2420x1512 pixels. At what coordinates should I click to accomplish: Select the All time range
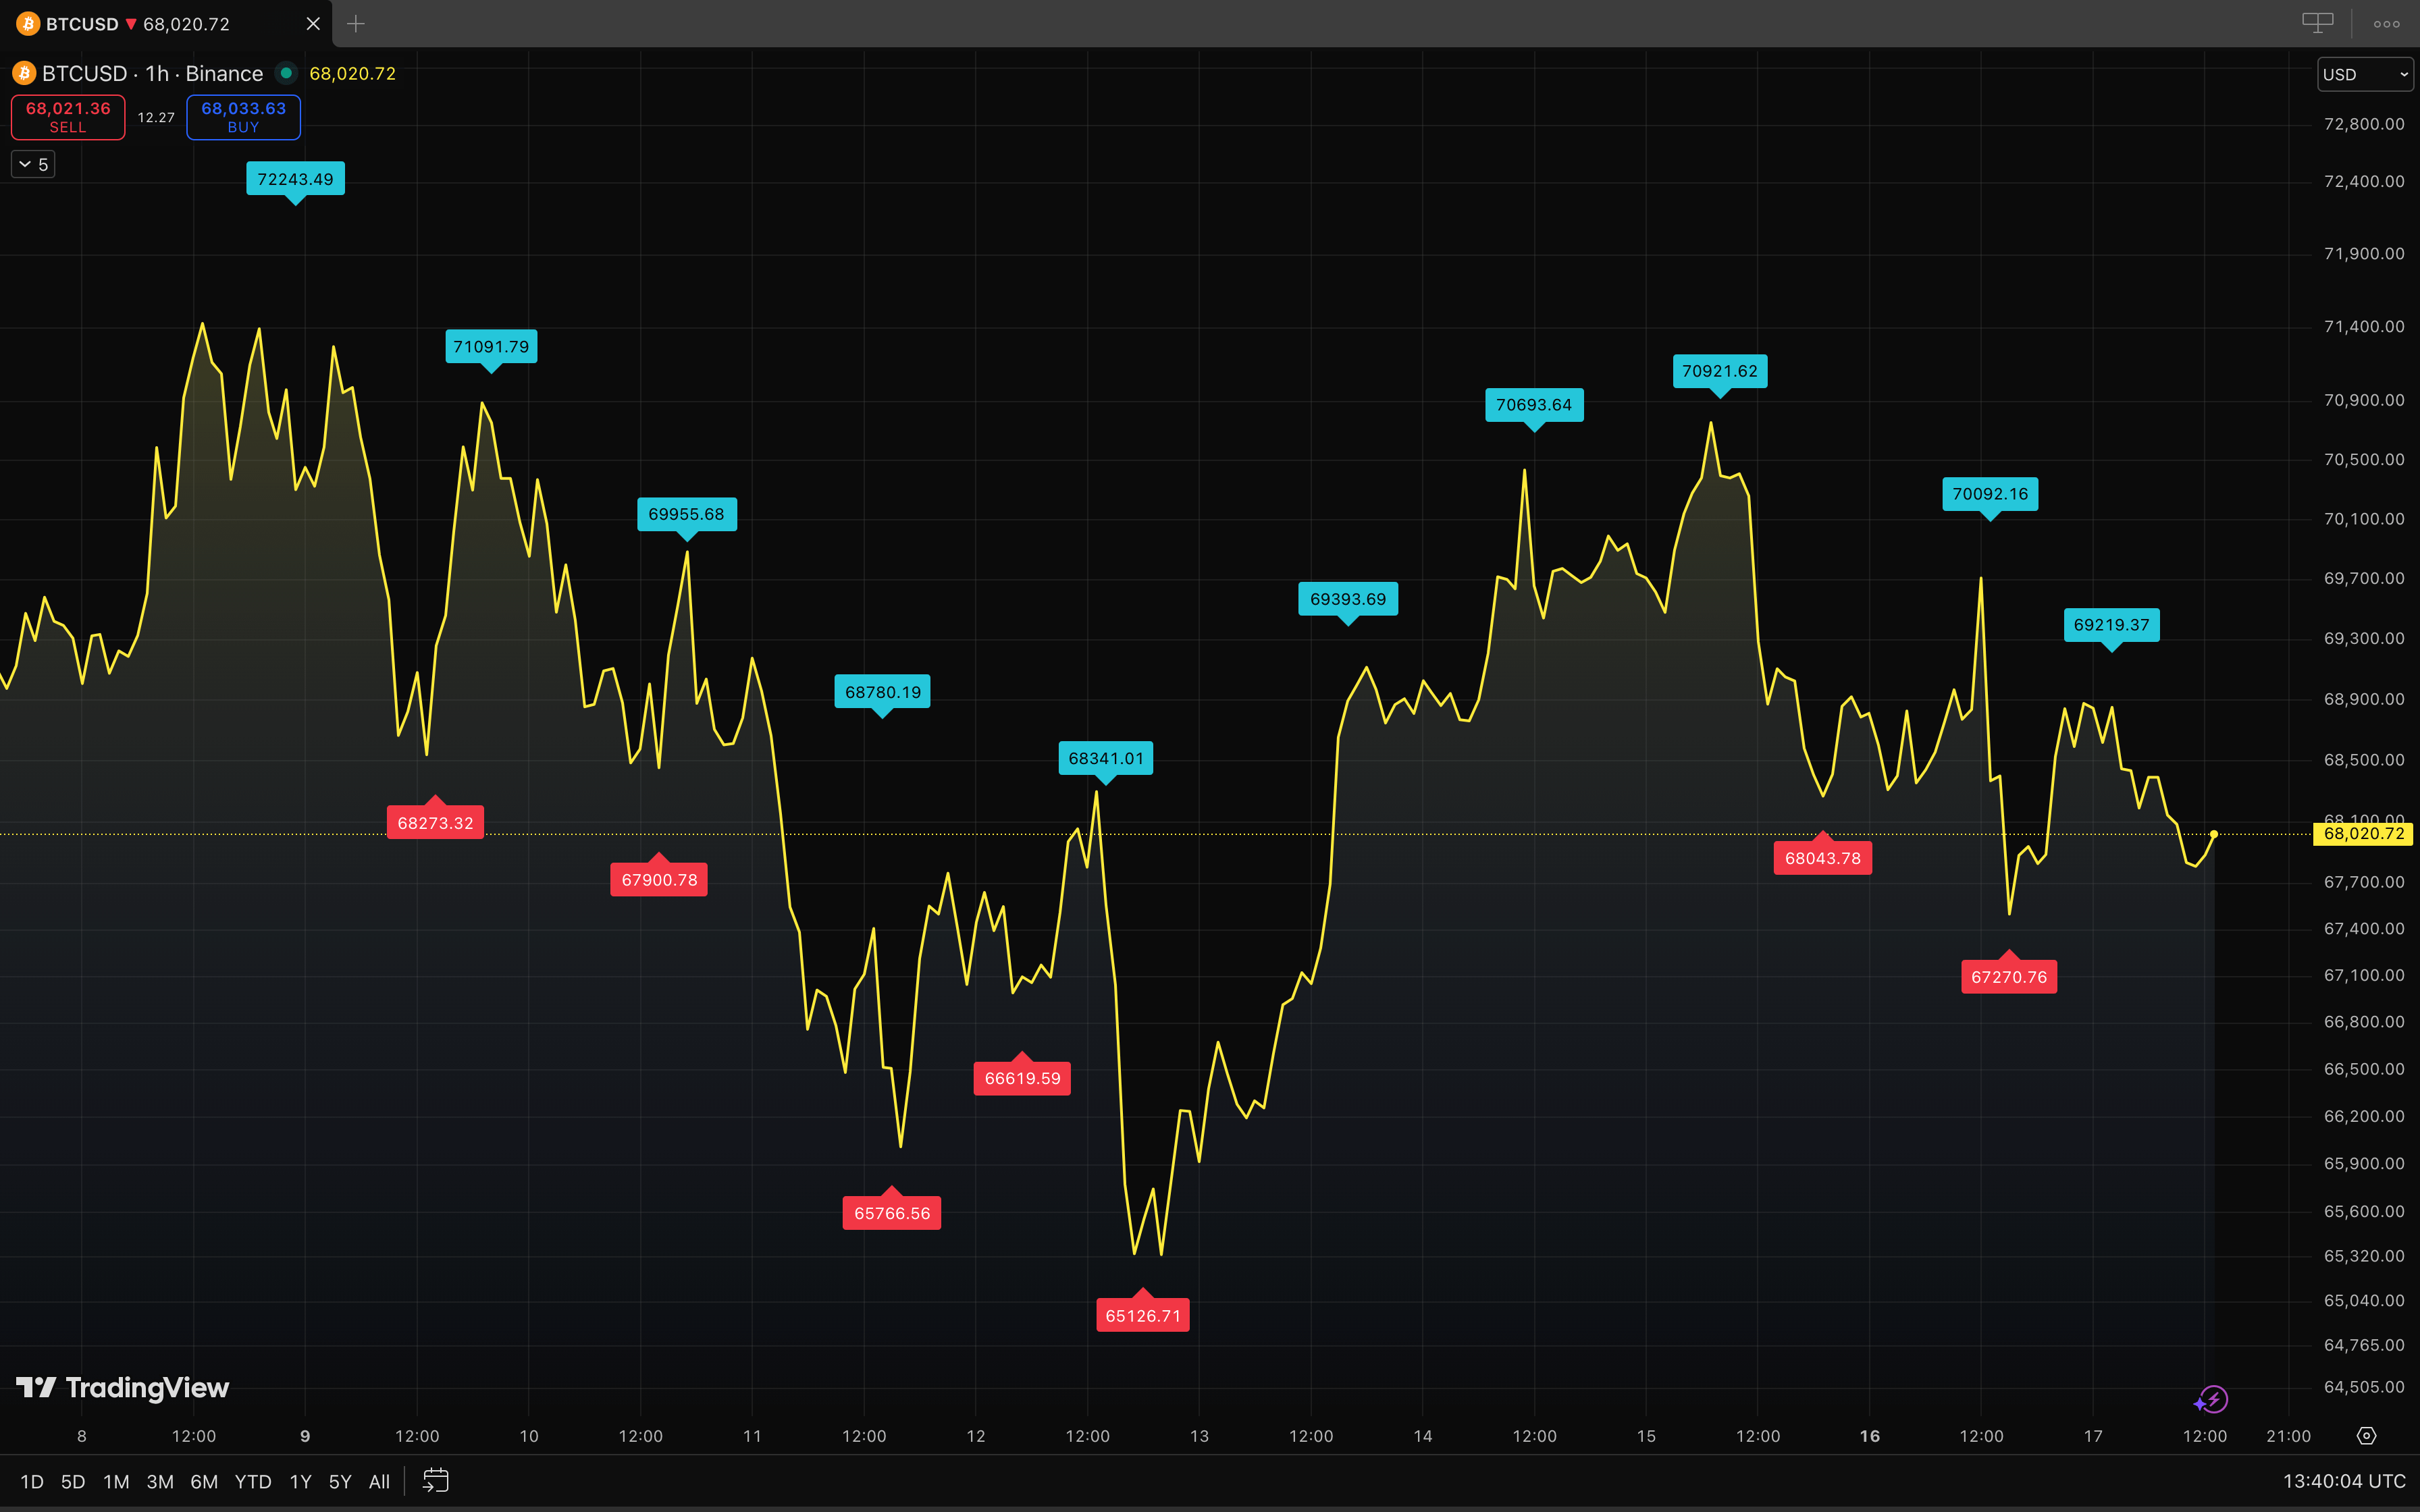pyautogui.click(x=379, y=1481)
